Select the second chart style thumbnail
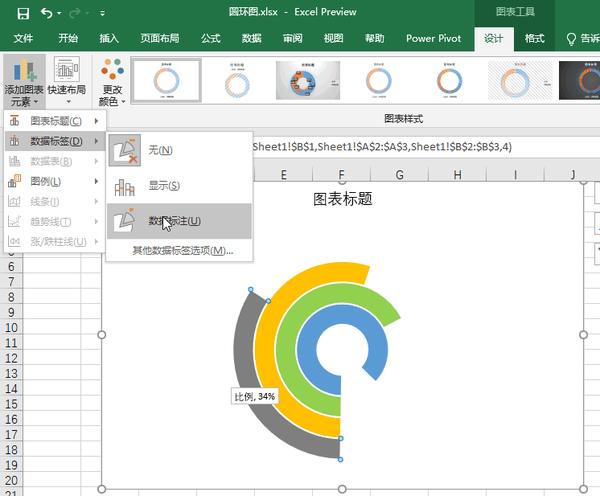Image resolution: width=600 pixels, height=496 pixels. click(x=237, y=80)
